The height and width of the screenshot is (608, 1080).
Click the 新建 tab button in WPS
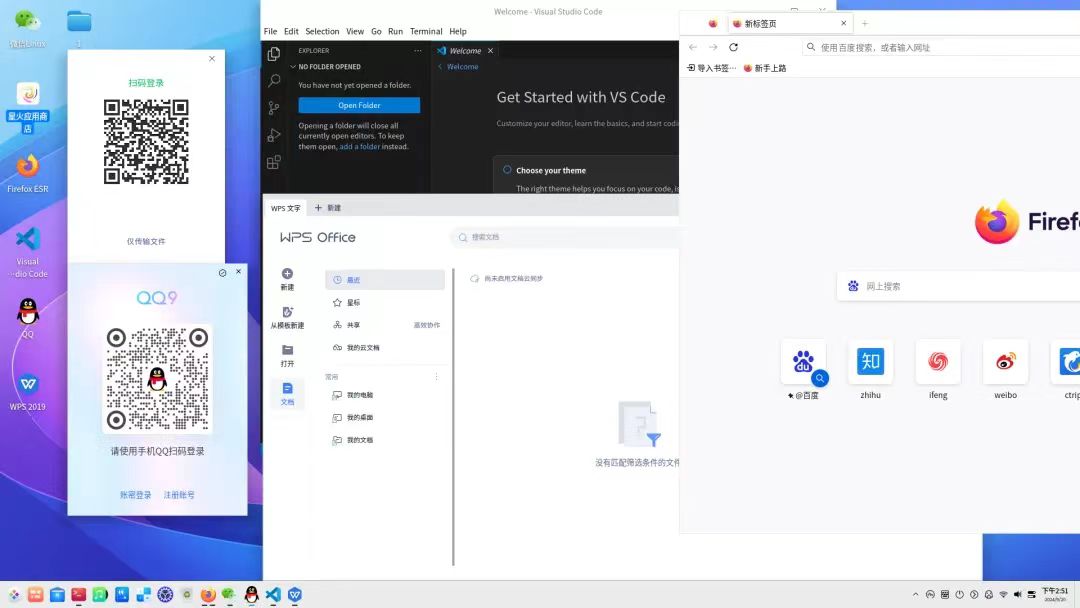point(328,208)
